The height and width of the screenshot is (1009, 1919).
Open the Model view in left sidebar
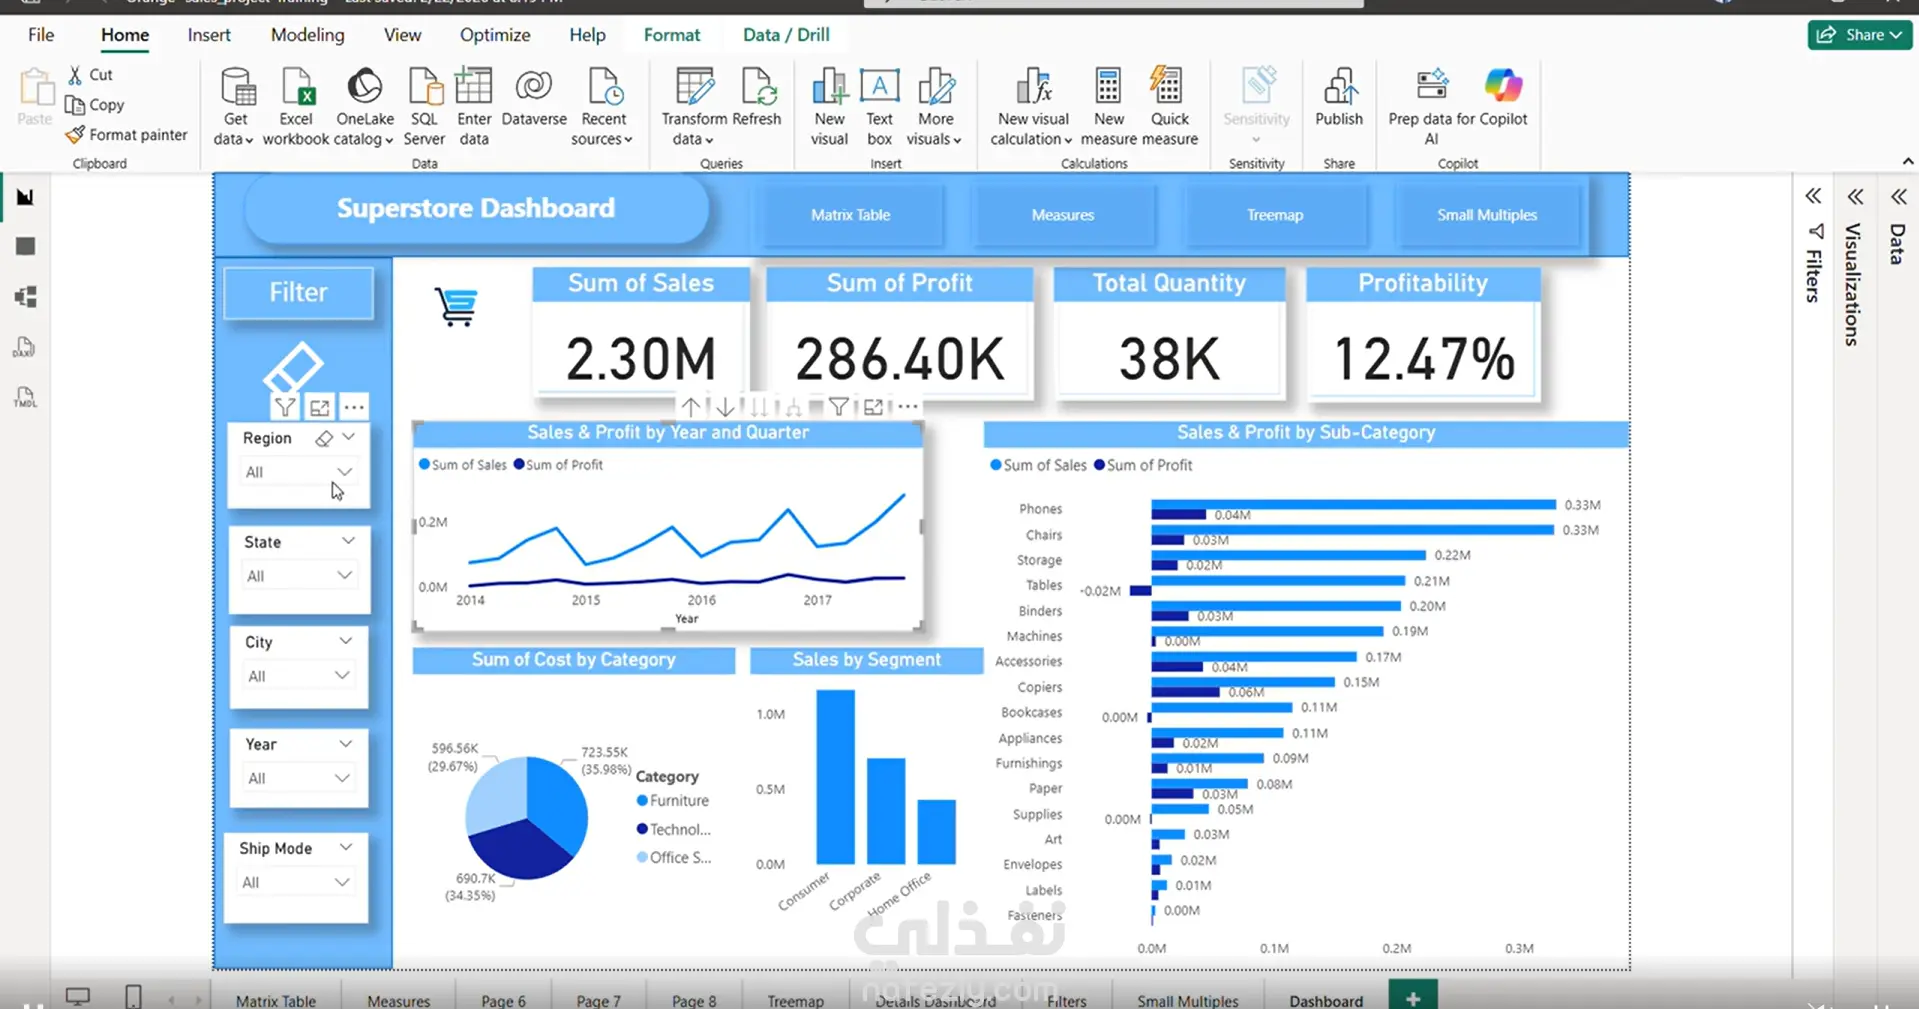pos(25,297)
